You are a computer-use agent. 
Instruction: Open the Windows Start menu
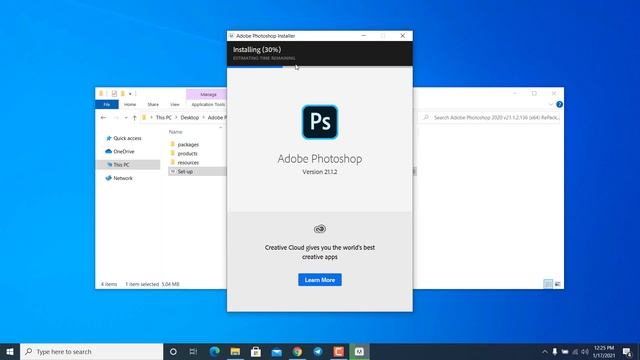point(10,352)
